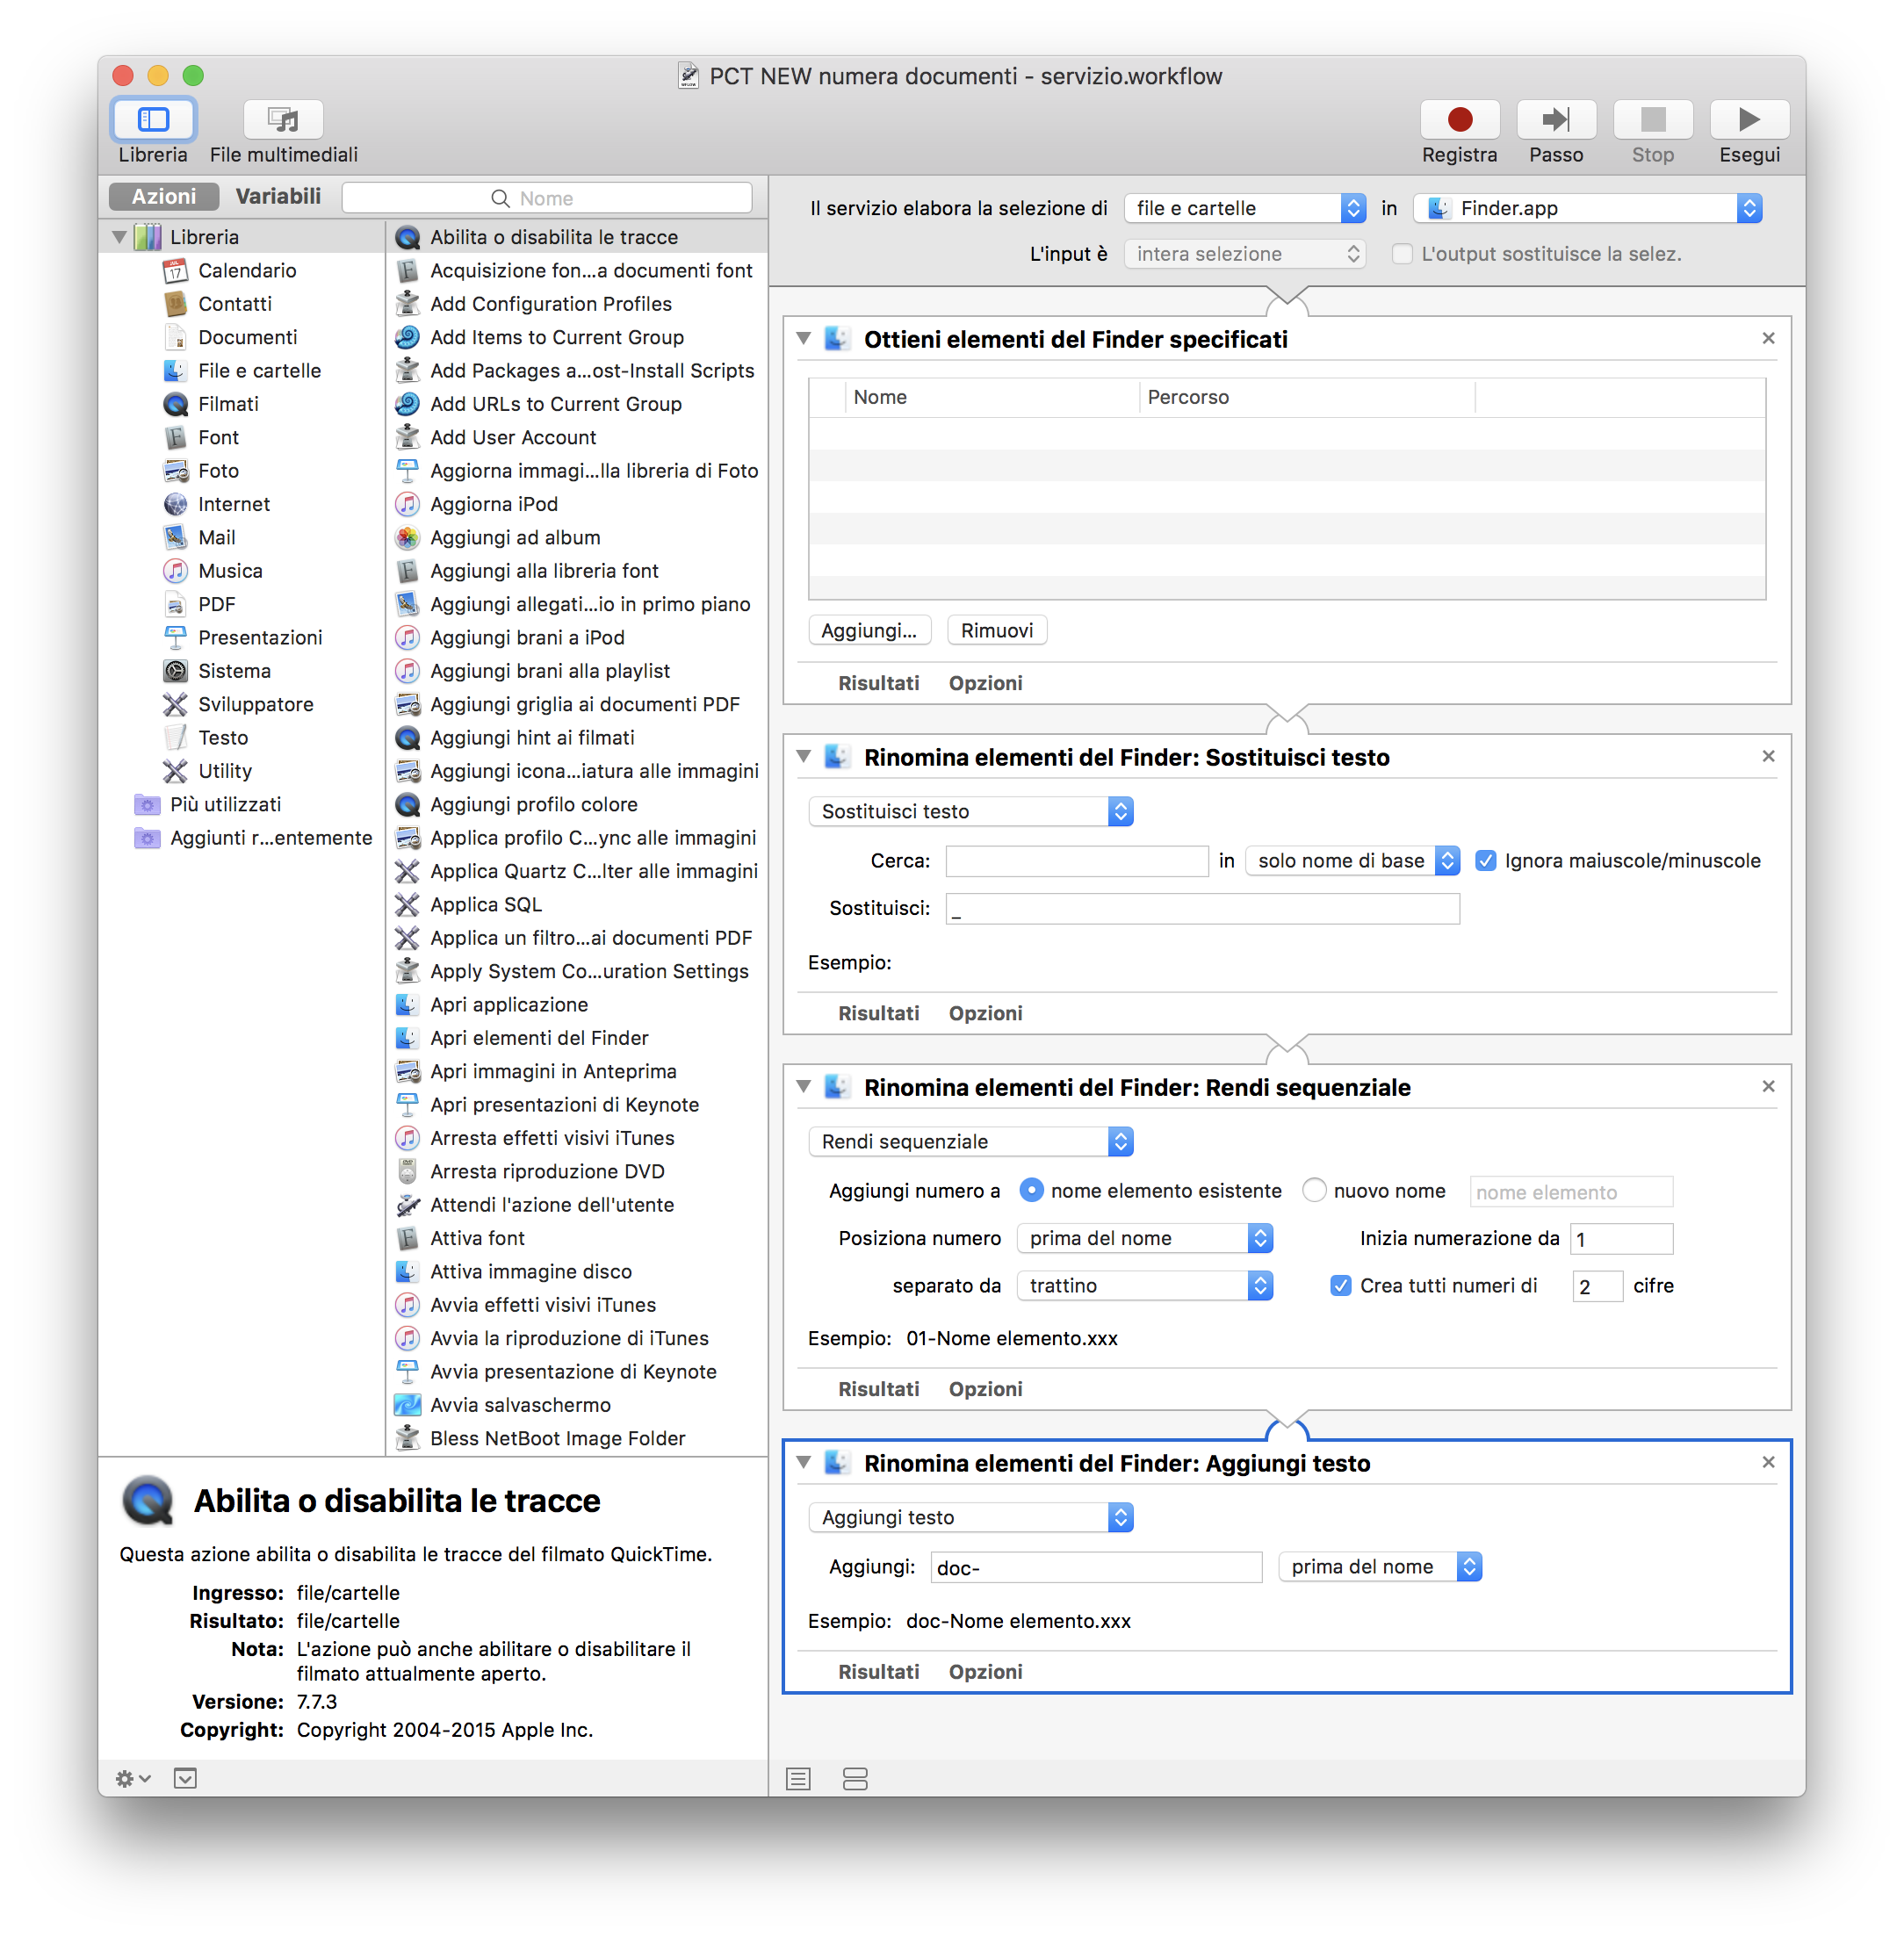This screenshot has height=1937, width=1904.
Task: Click the Aggiungi doc- text field
Action: click(x=1096, y=1568)
